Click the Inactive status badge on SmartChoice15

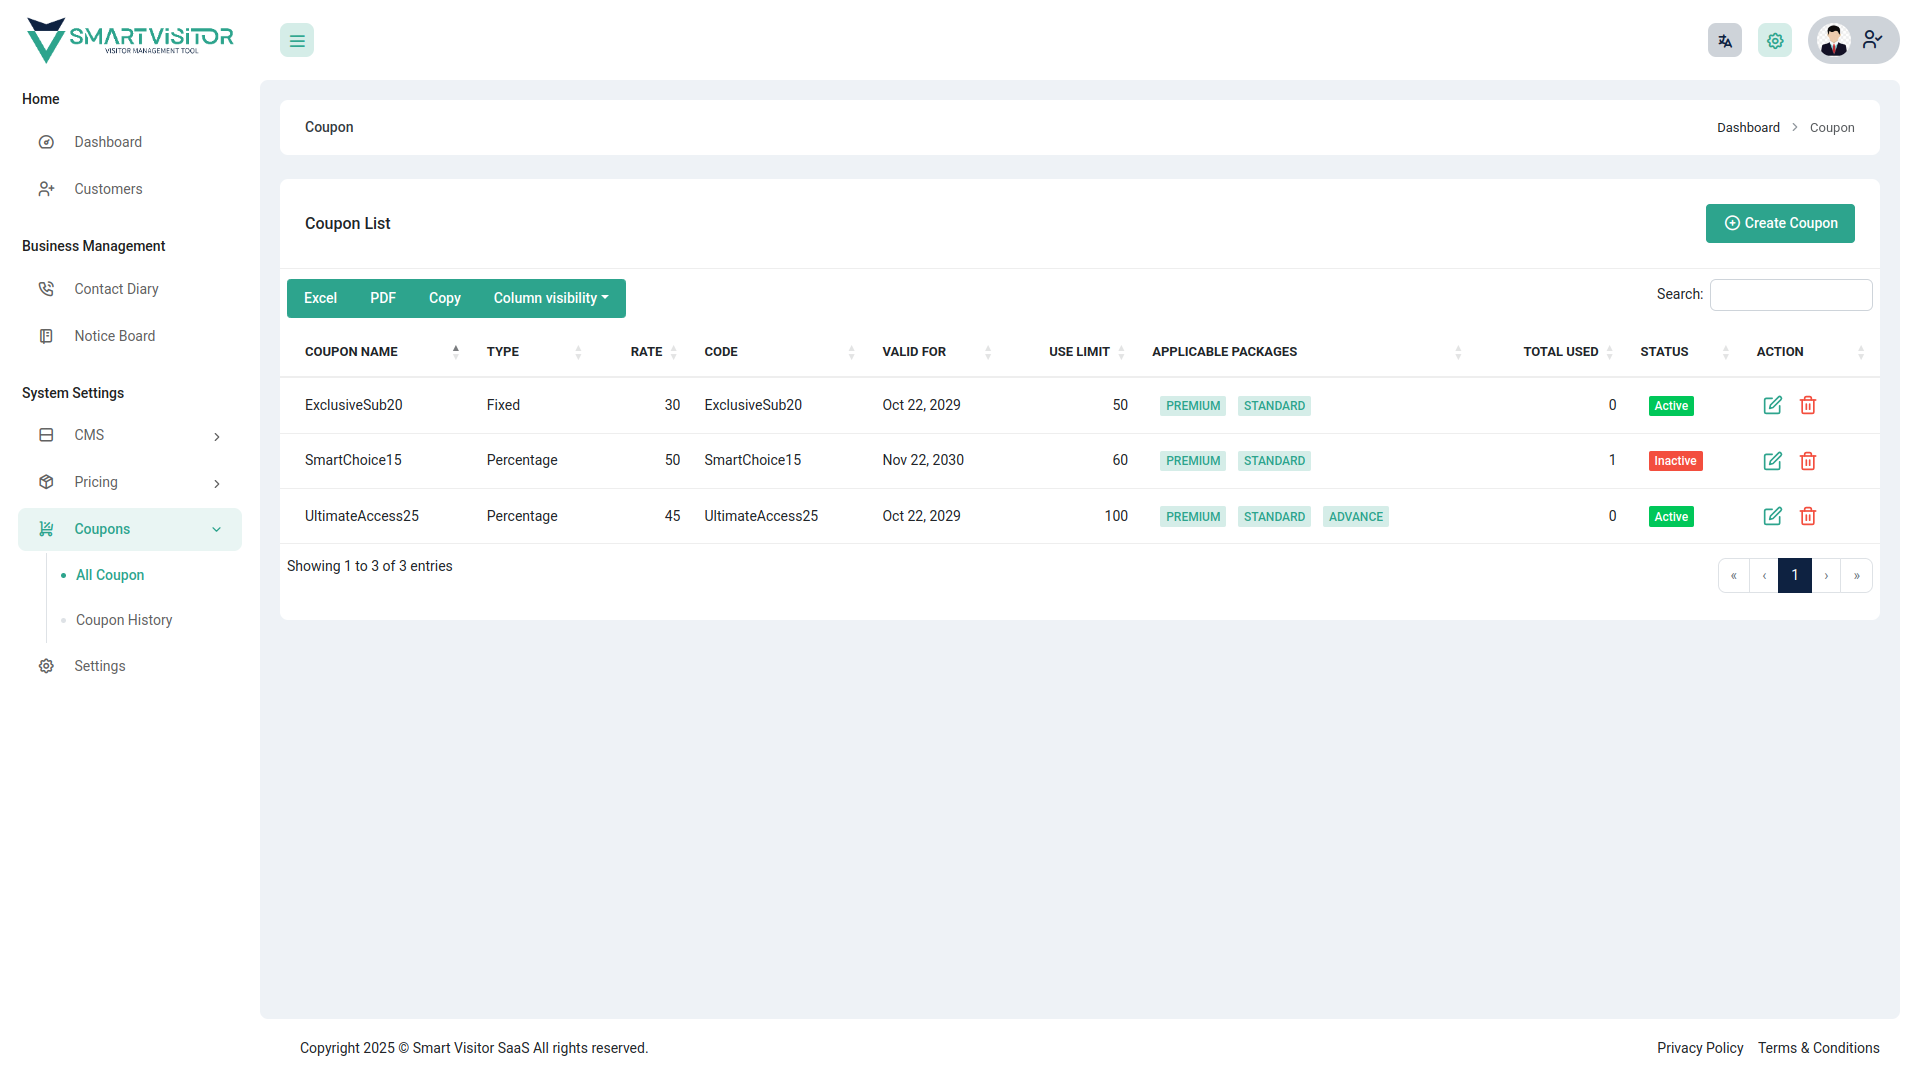(1675, 460)
